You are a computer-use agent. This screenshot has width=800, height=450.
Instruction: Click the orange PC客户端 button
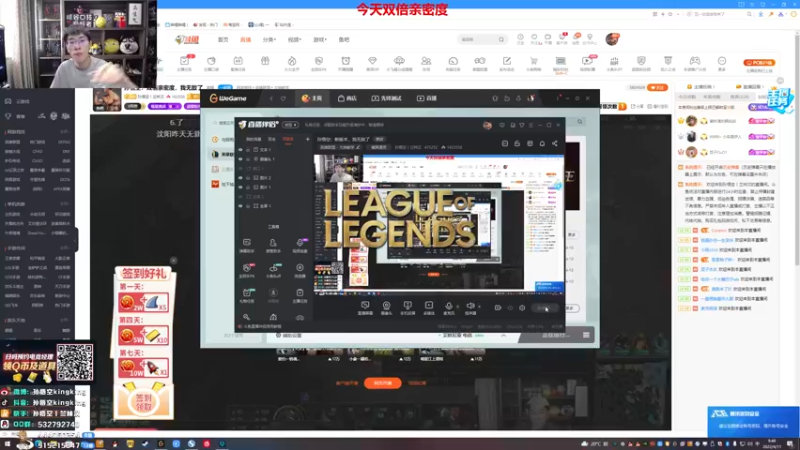(x=759, y=62)
